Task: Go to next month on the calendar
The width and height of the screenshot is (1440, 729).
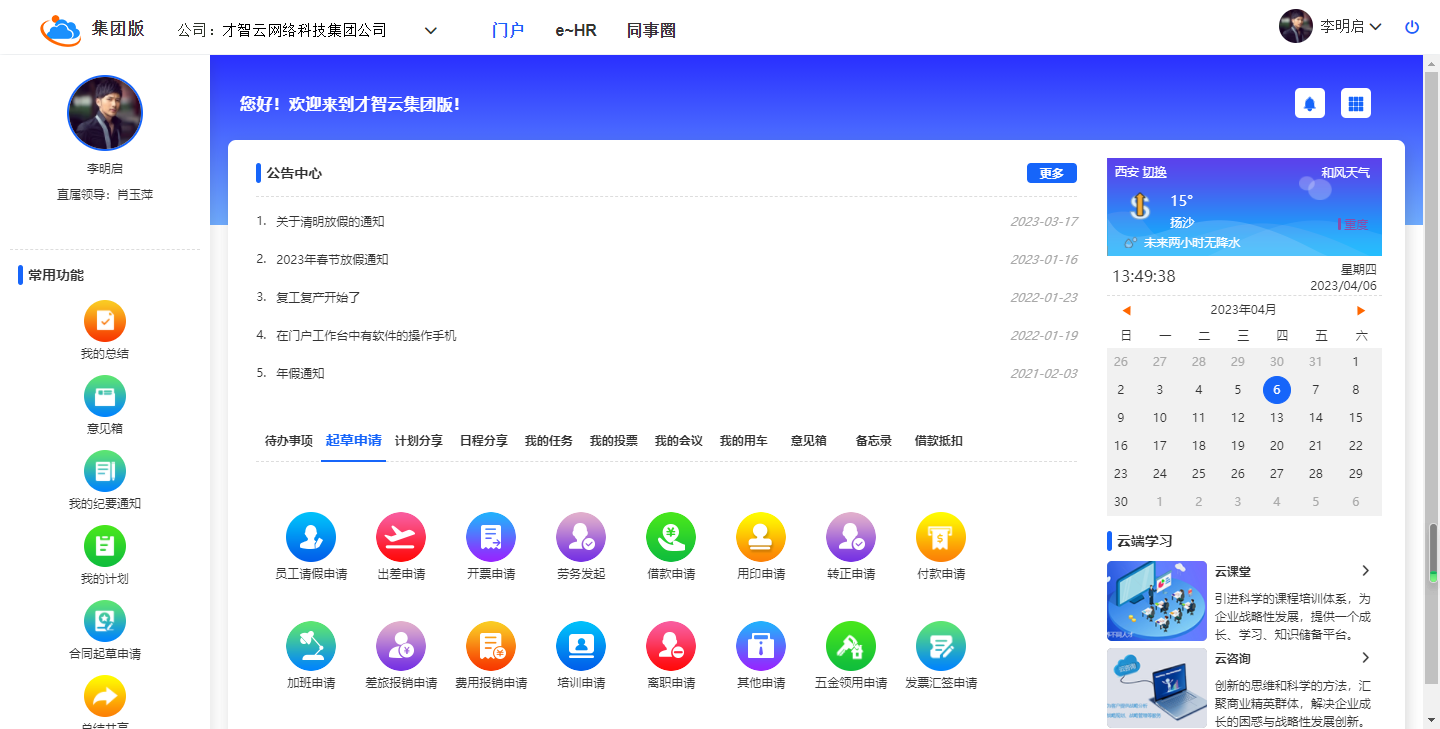Action: 1361,310
